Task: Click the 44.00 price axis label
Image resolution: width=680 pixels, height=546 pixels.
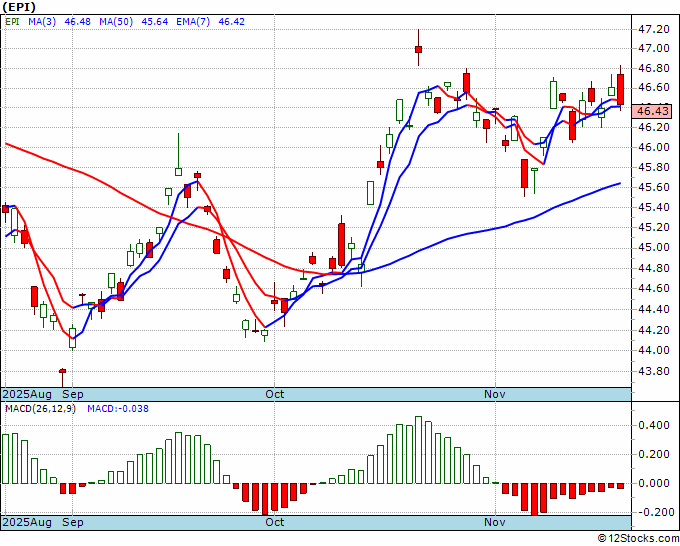Action: click(x=654, y=350)
